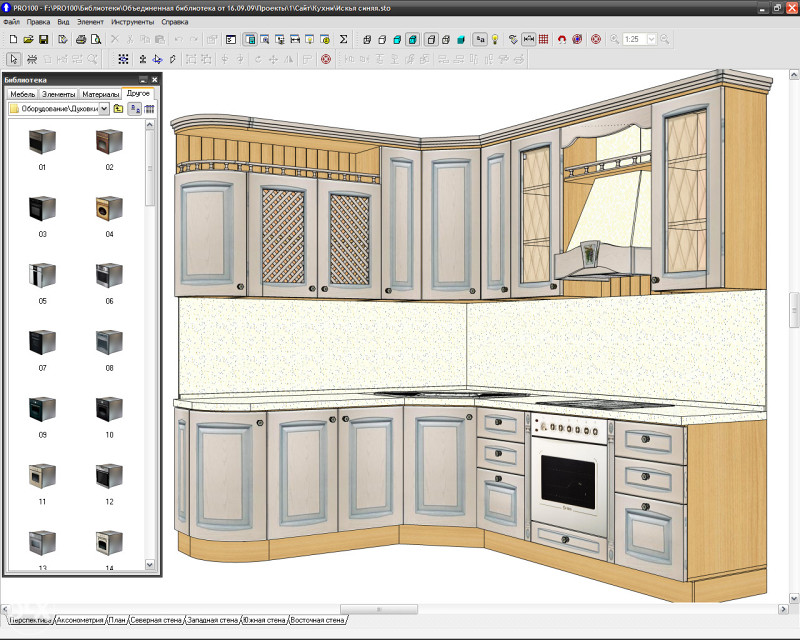Click the Sum (Σ) report icon

coord(343,41)
